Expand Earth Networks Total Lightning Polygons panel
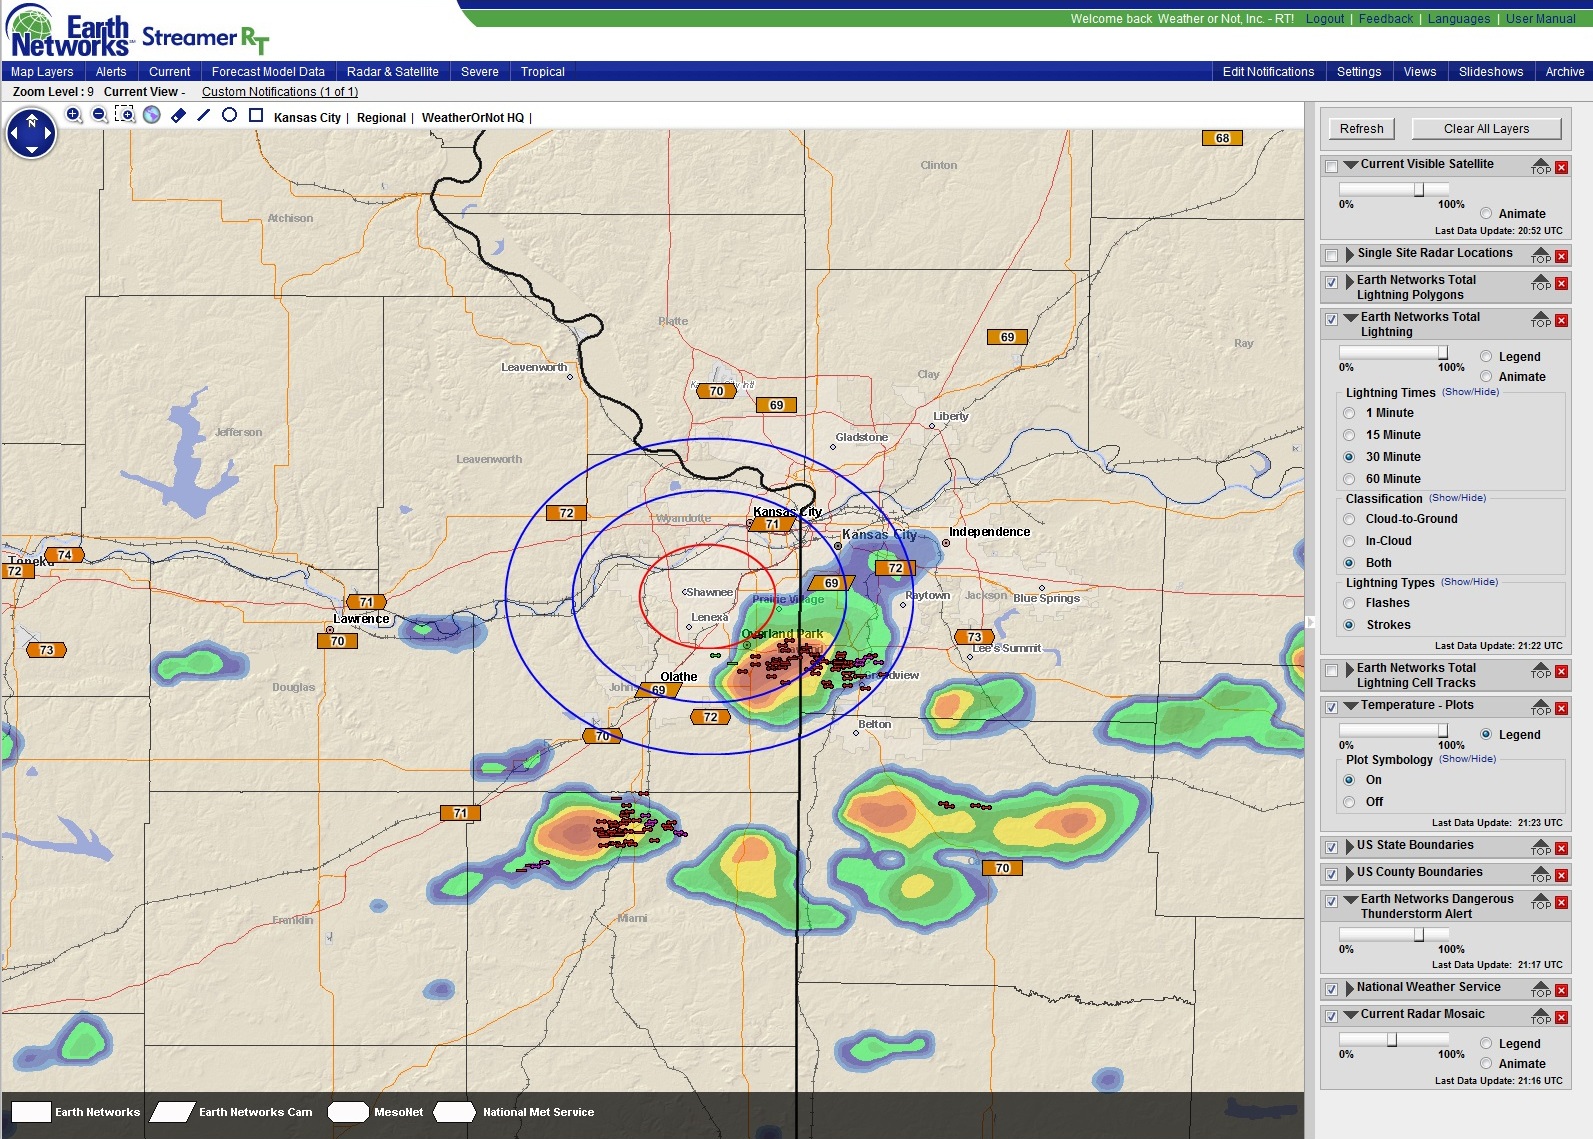The height and width of the screenshot is (1139, 1593). click(1350, 282)
